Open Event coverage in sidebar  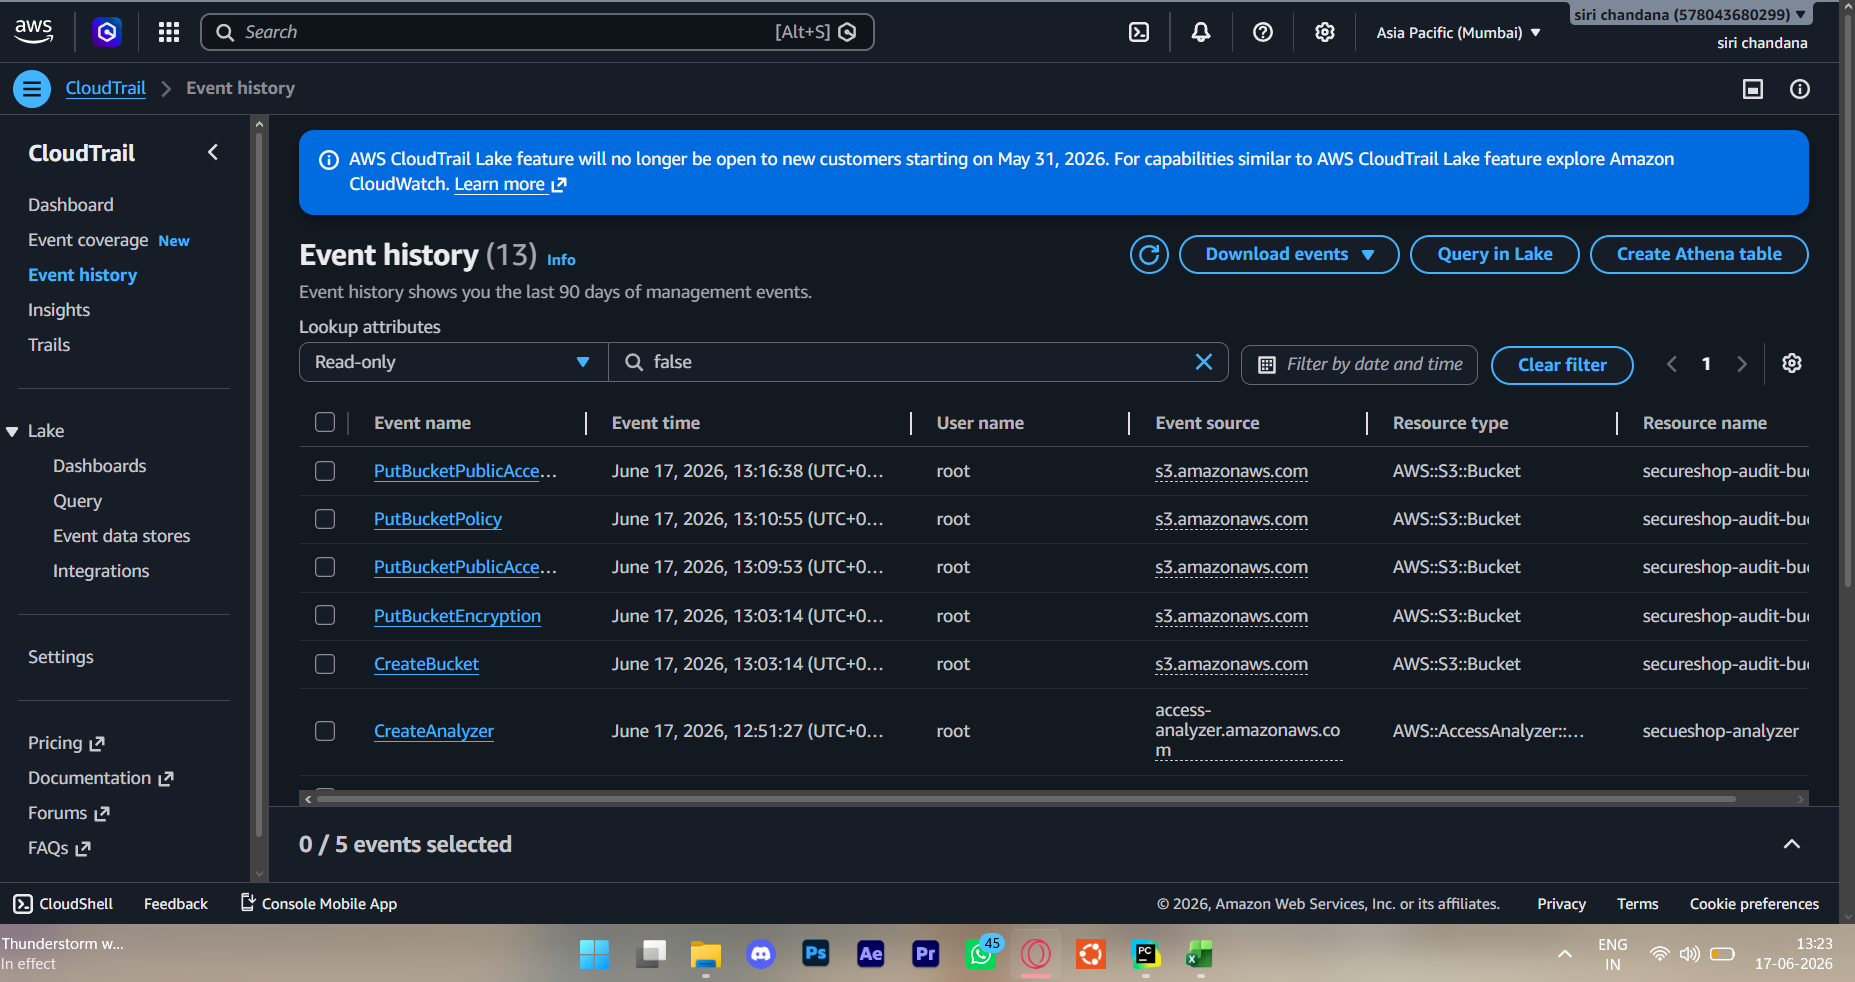point(88,240)
